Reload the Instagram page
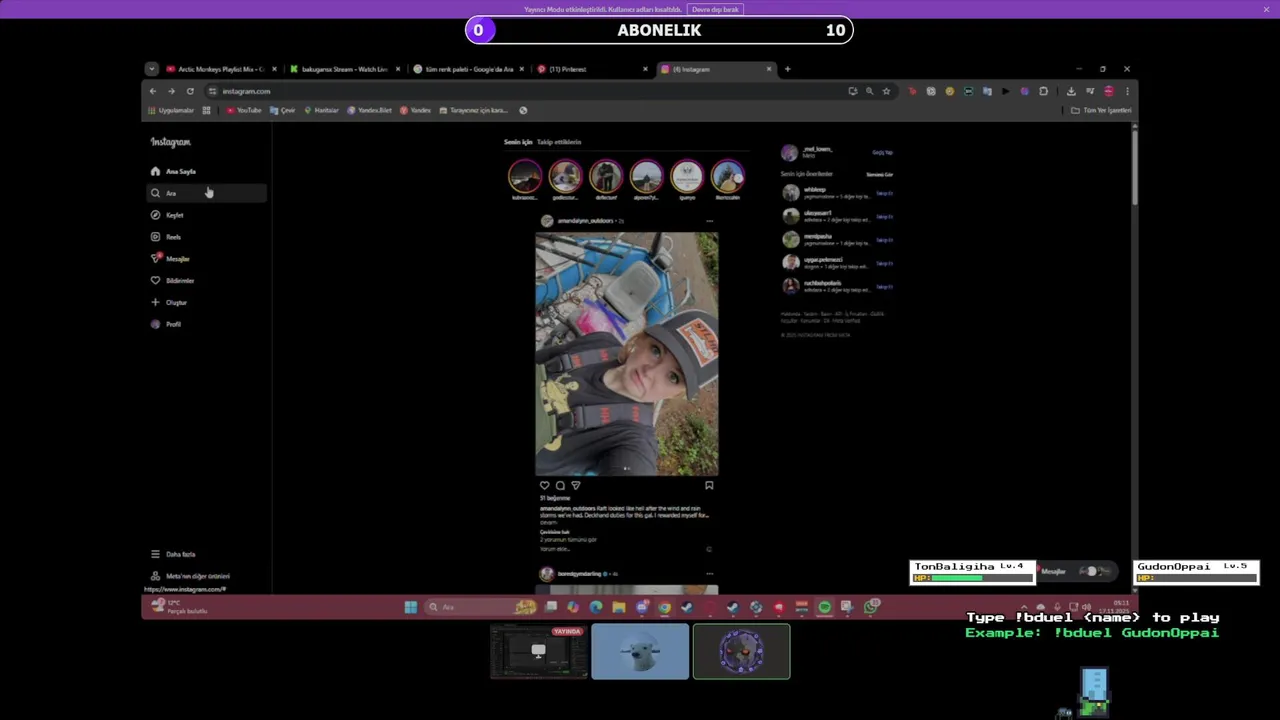Image resolution: width=1280 pixels, height=720 pixels. (190, 91)
